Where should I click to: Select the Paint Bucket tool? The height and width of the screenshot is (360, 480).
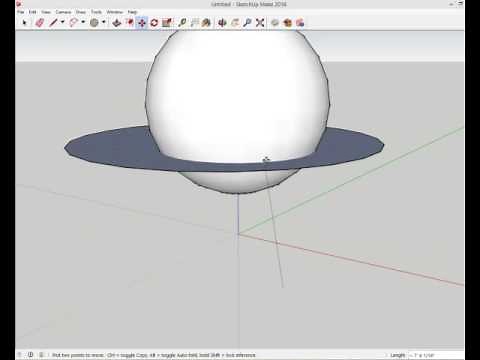(207, 23)
